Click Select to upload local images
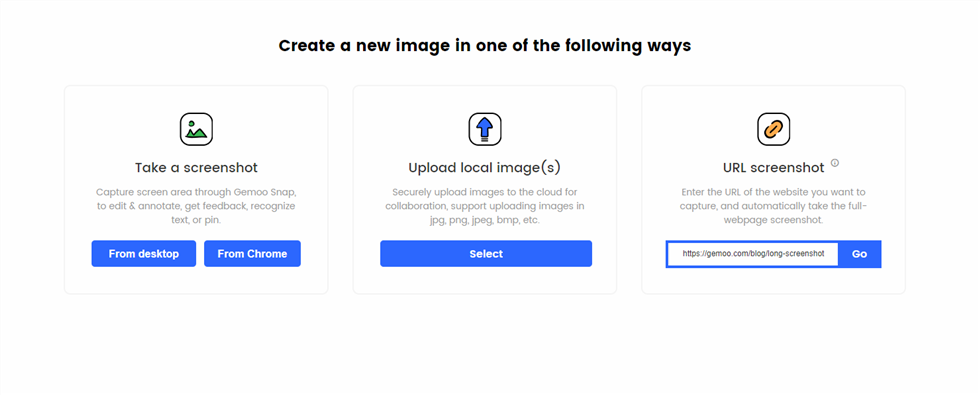Screen dimensions: 980x395 point(486,254)
